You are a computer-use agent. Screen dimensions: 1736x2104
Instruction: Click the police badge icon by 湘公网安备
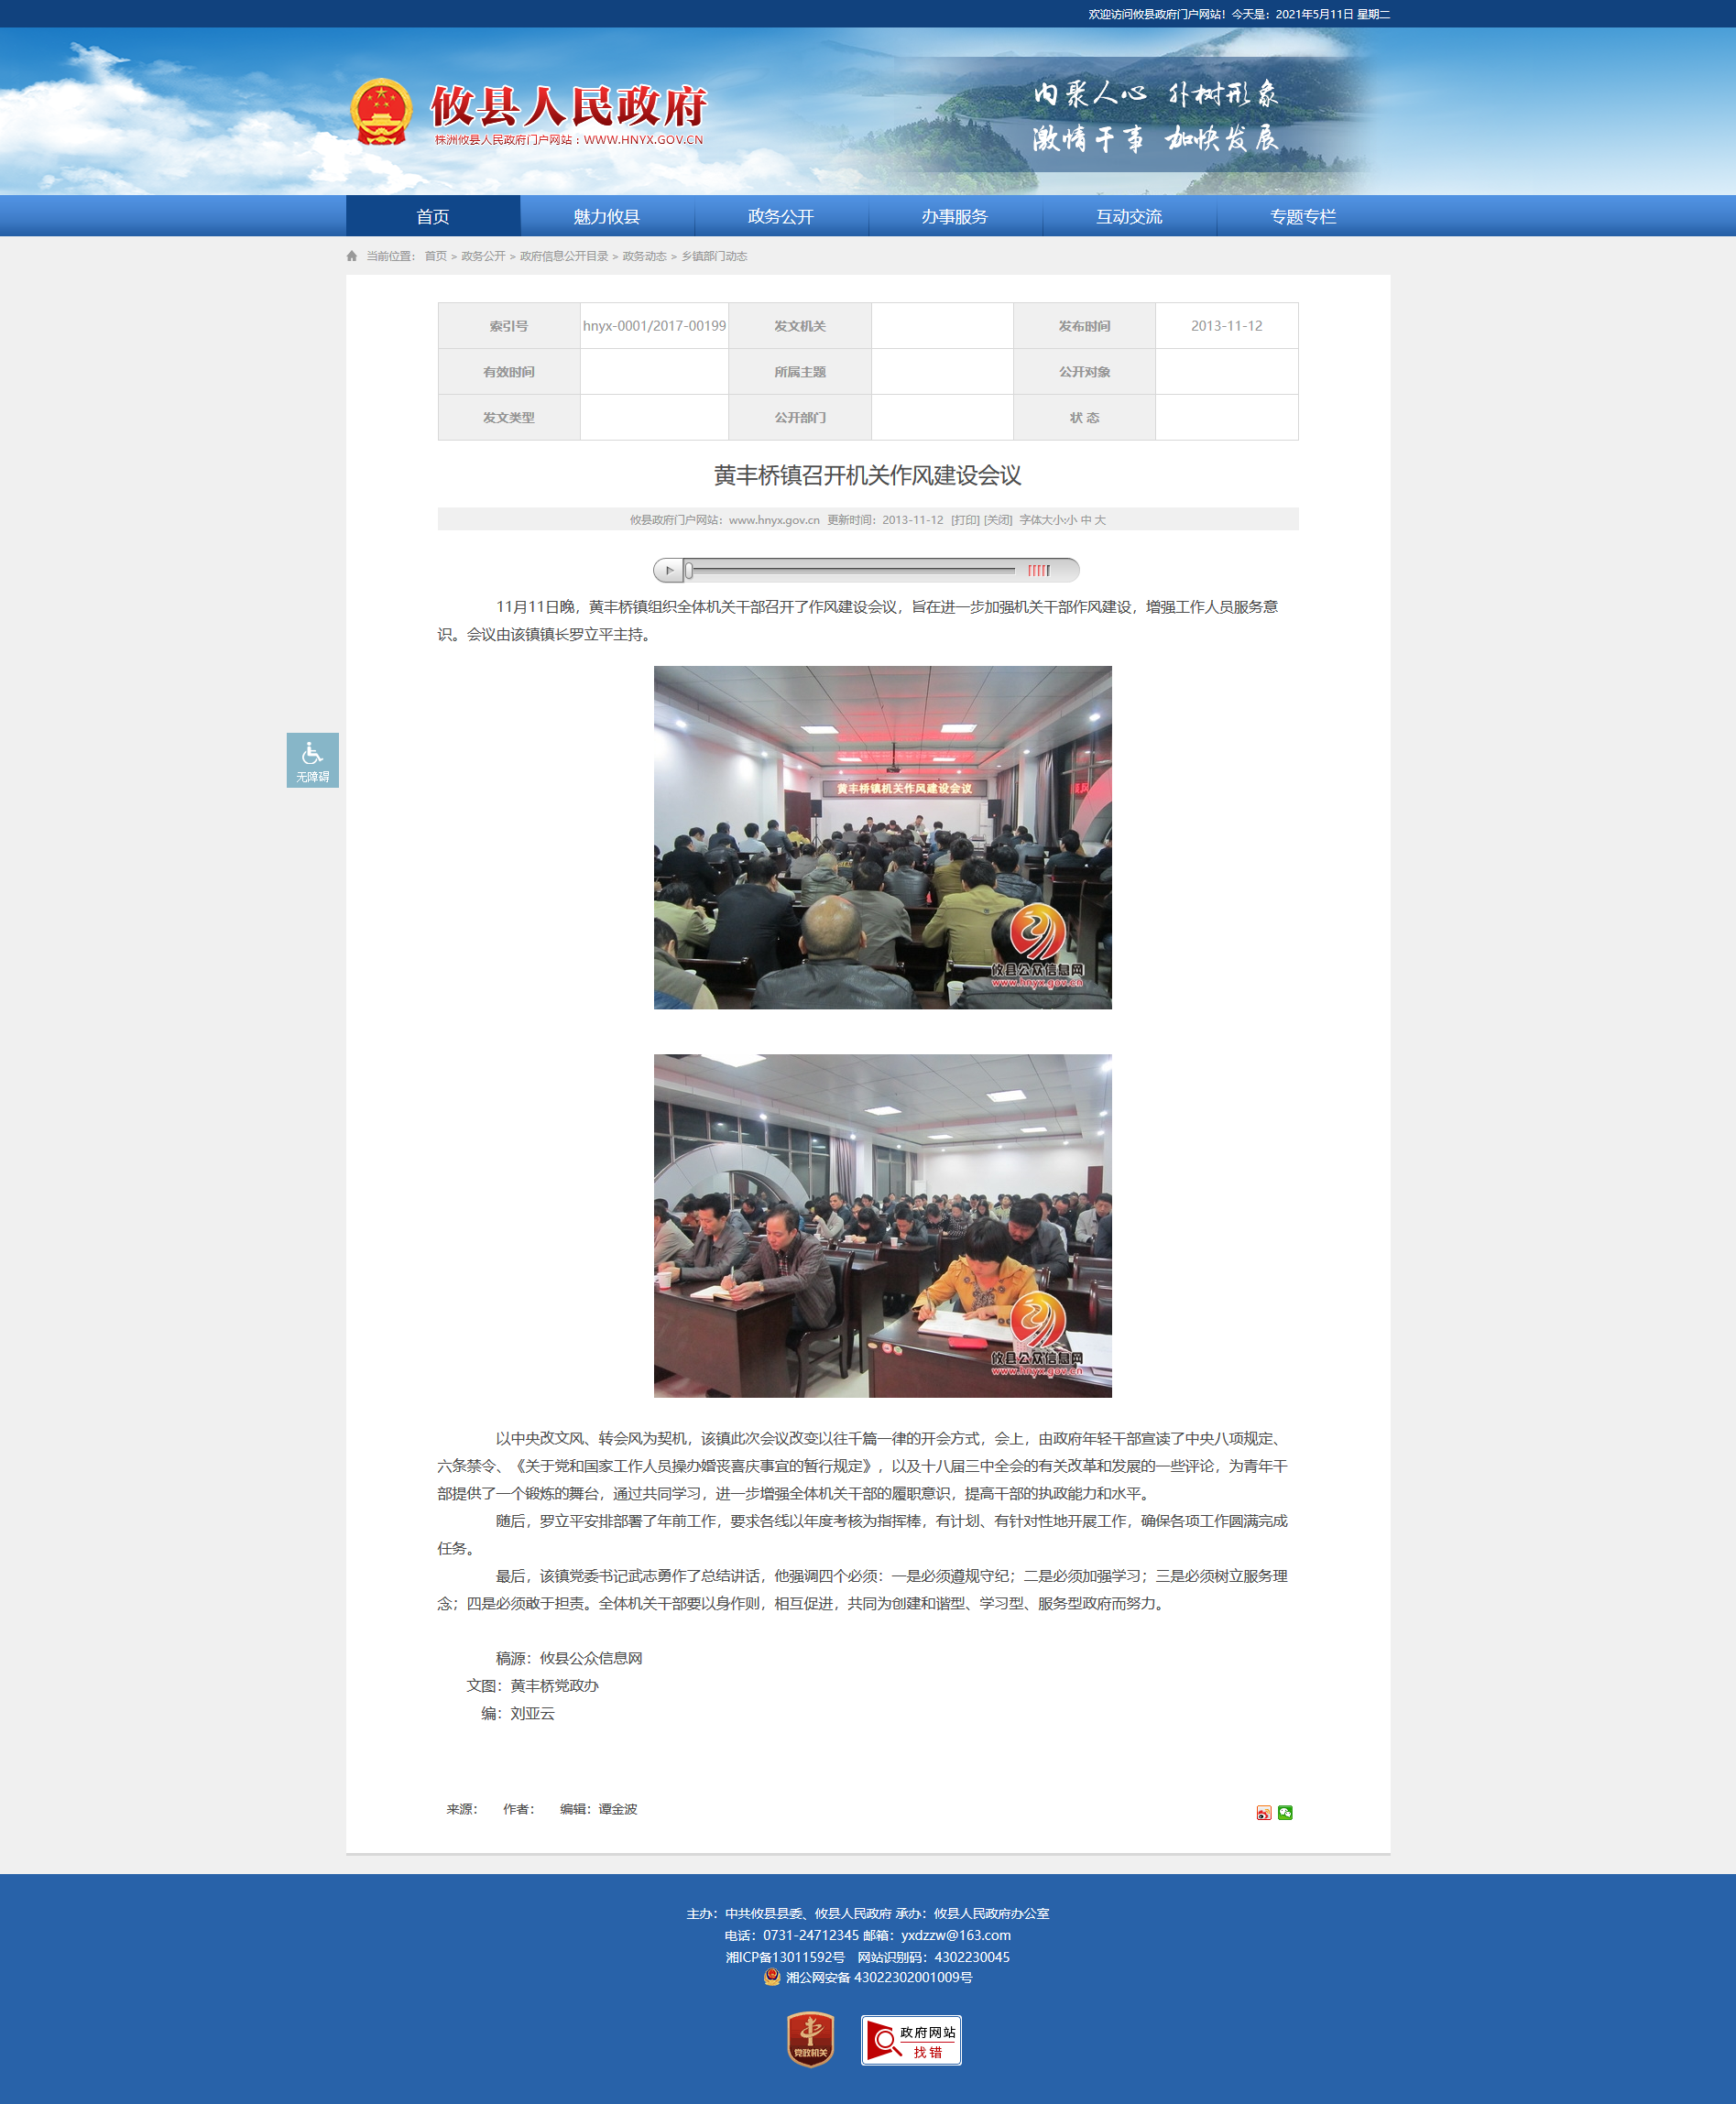coord(772,1977)
